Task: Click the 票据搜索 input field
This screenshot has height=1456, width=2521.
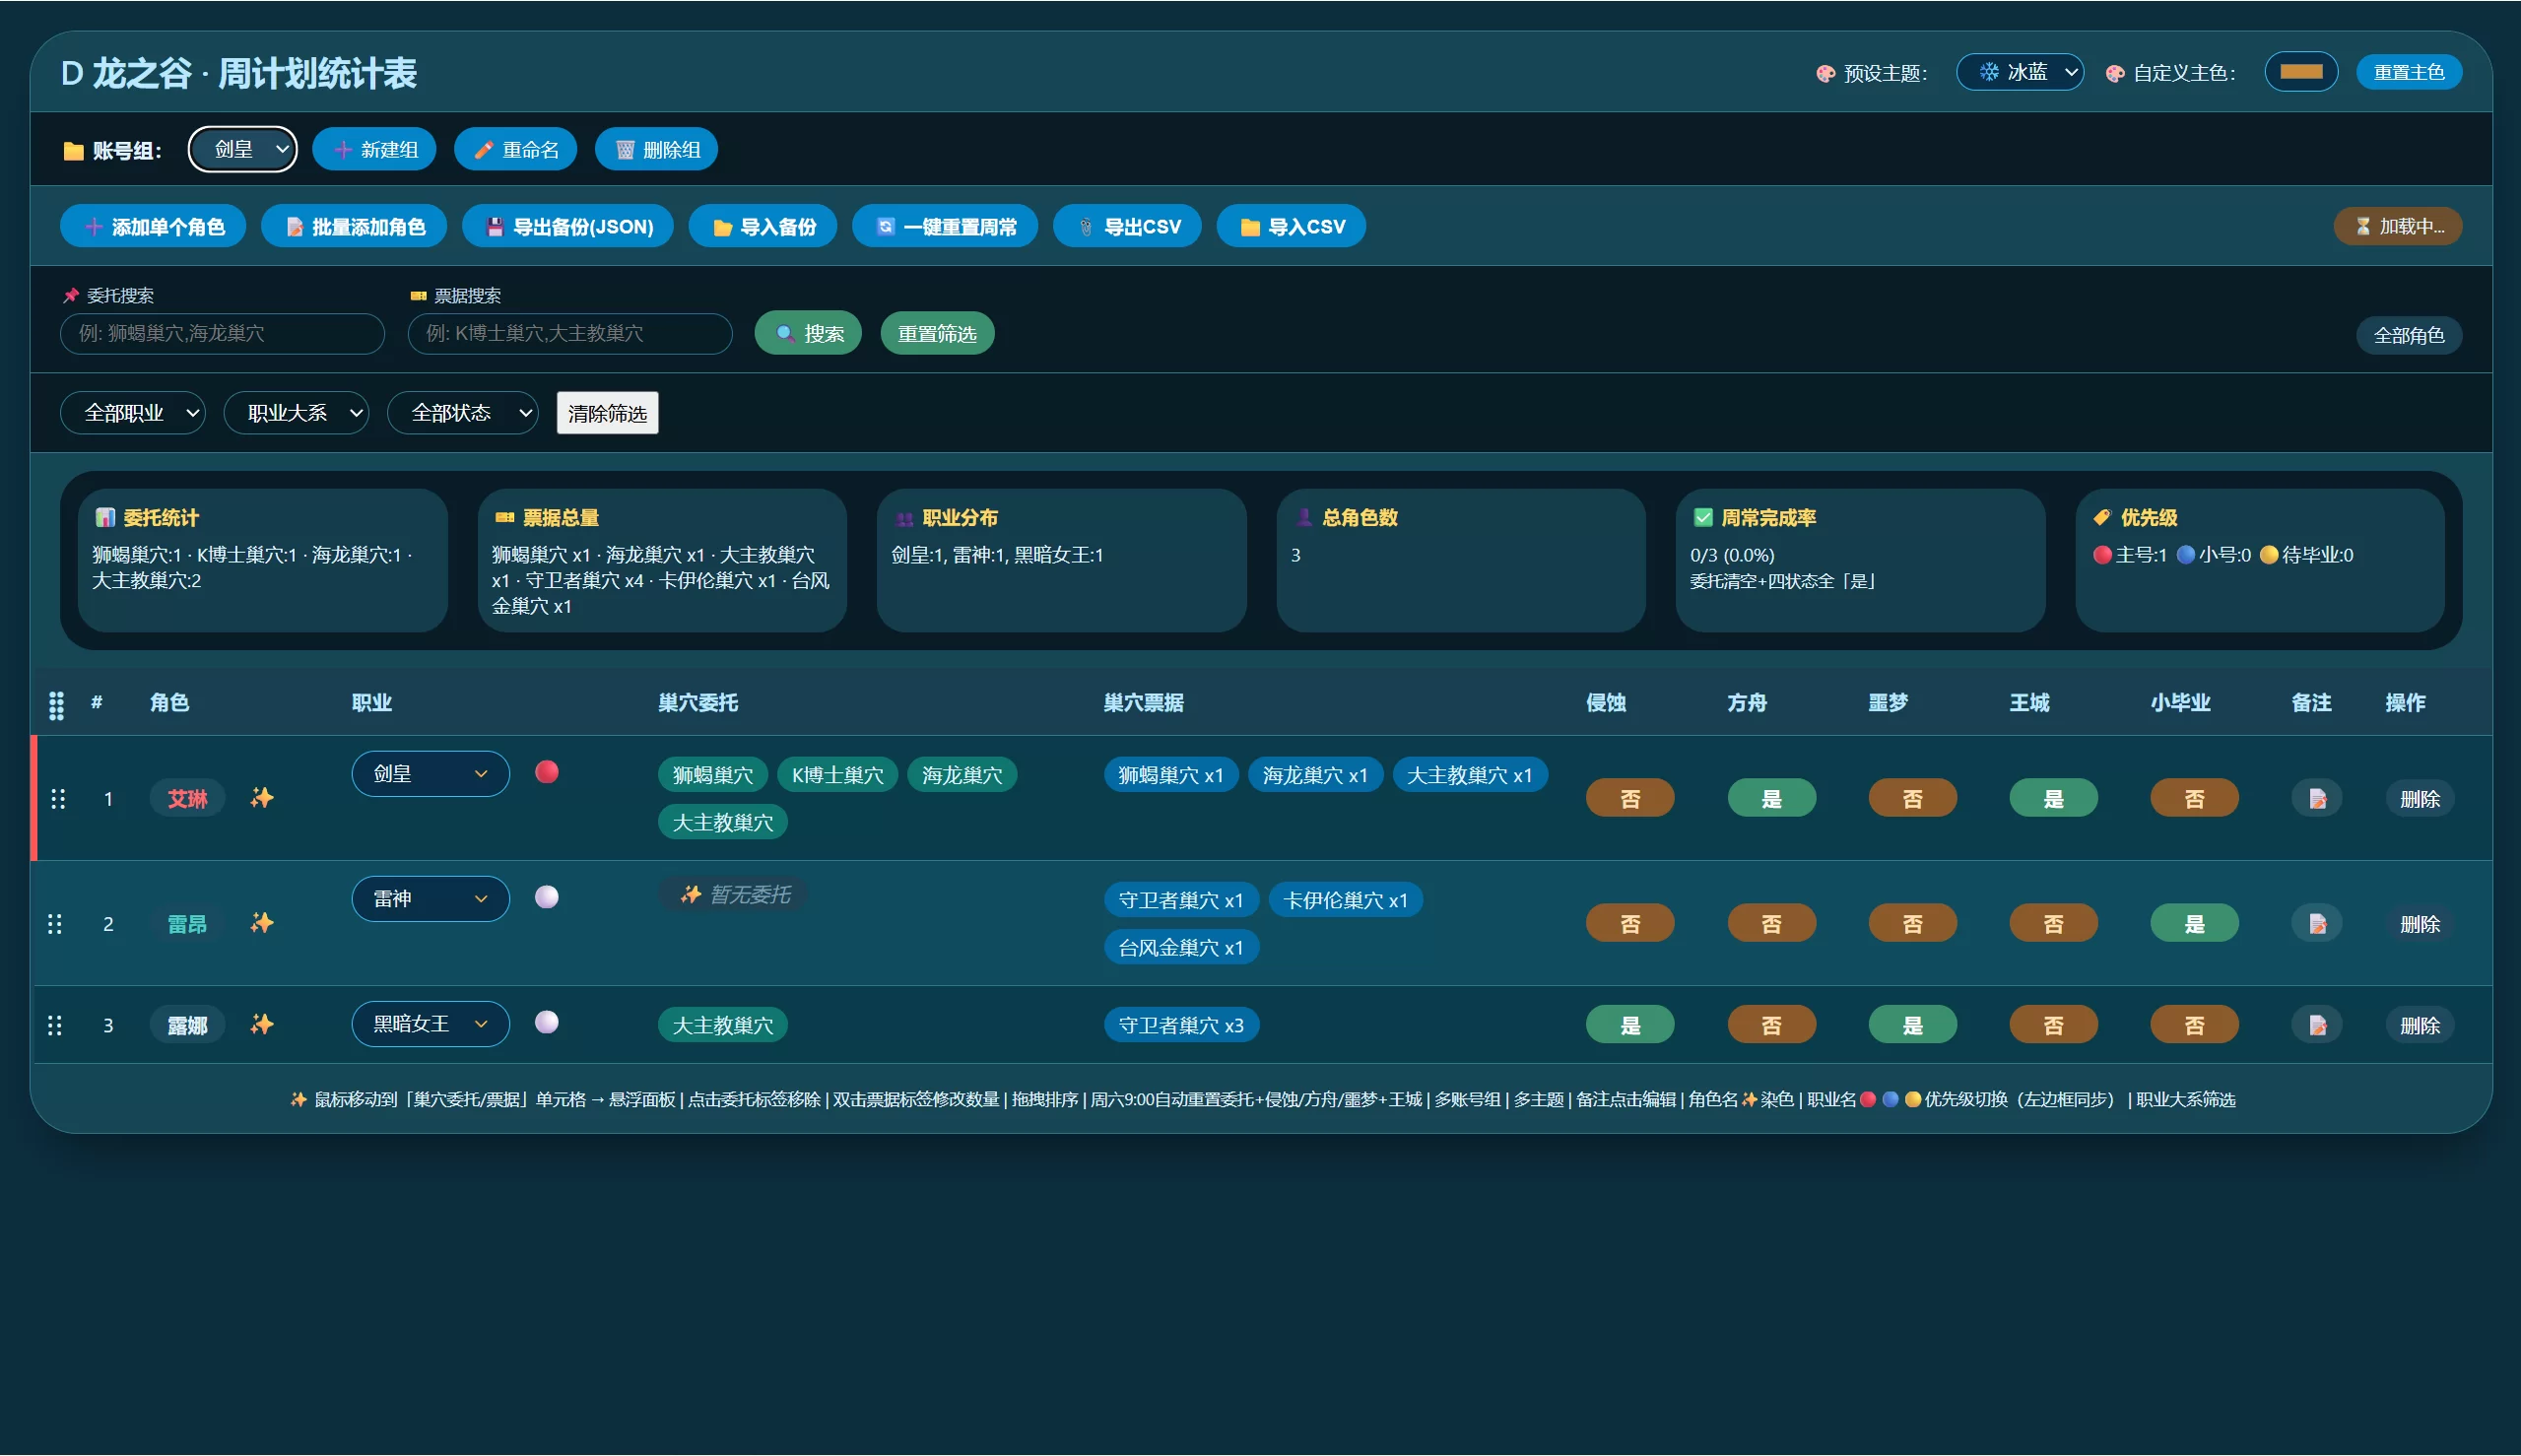Action: 570,334
